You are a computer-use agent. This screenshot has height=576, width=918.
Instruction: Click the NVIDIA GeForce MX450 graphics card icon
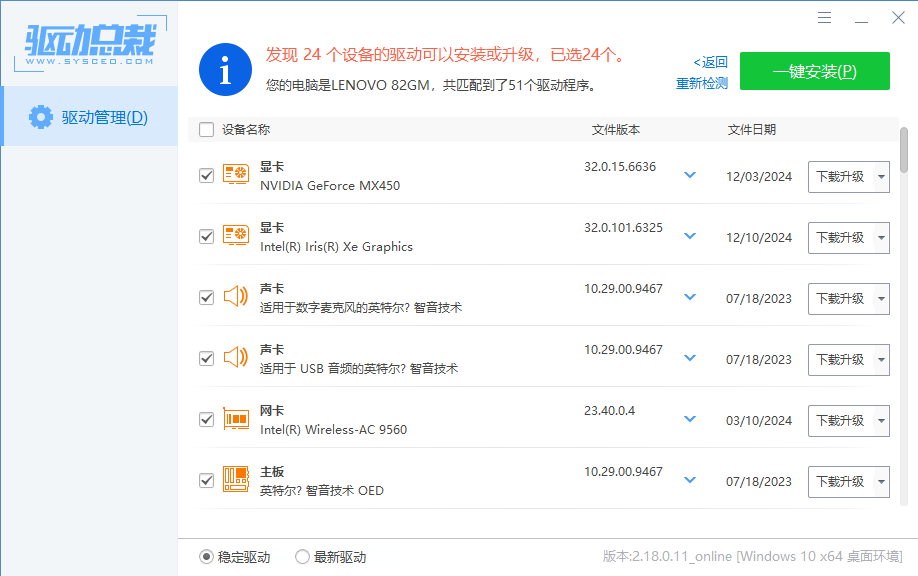click(x=236, y=174)
